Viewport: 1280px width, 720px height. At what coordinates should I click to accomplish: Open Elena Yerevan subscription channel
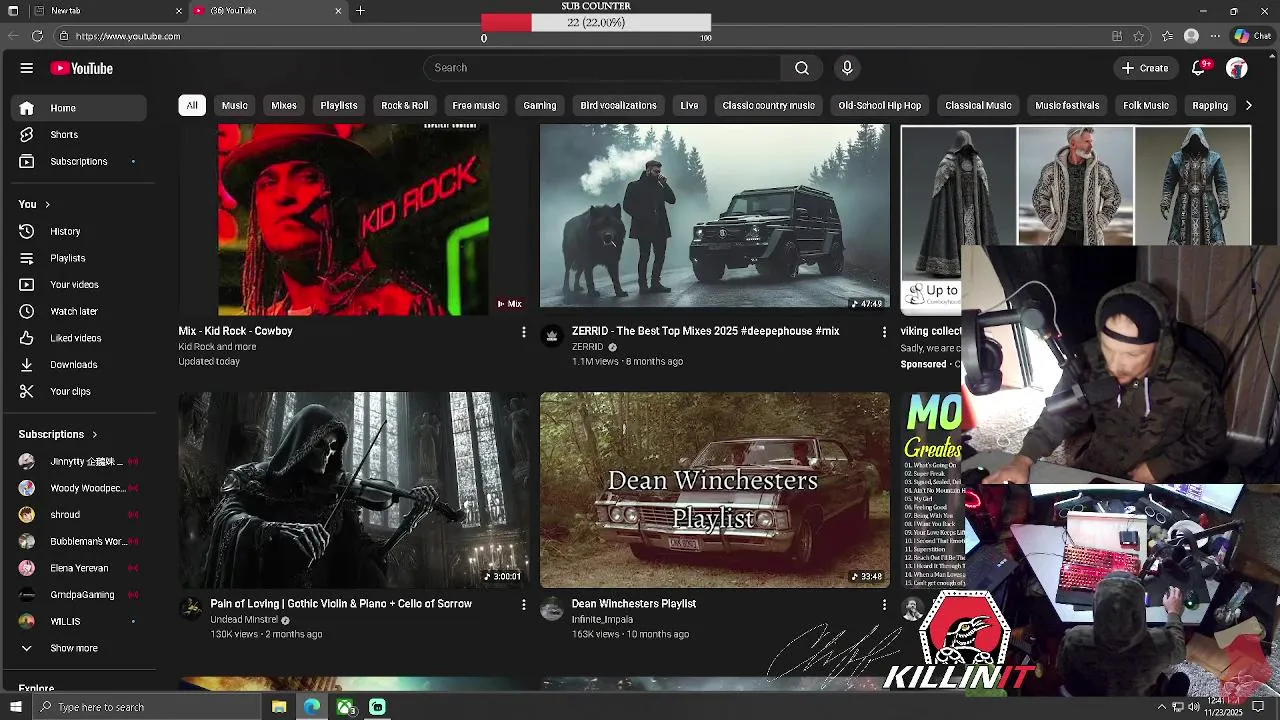coord(79,568)
